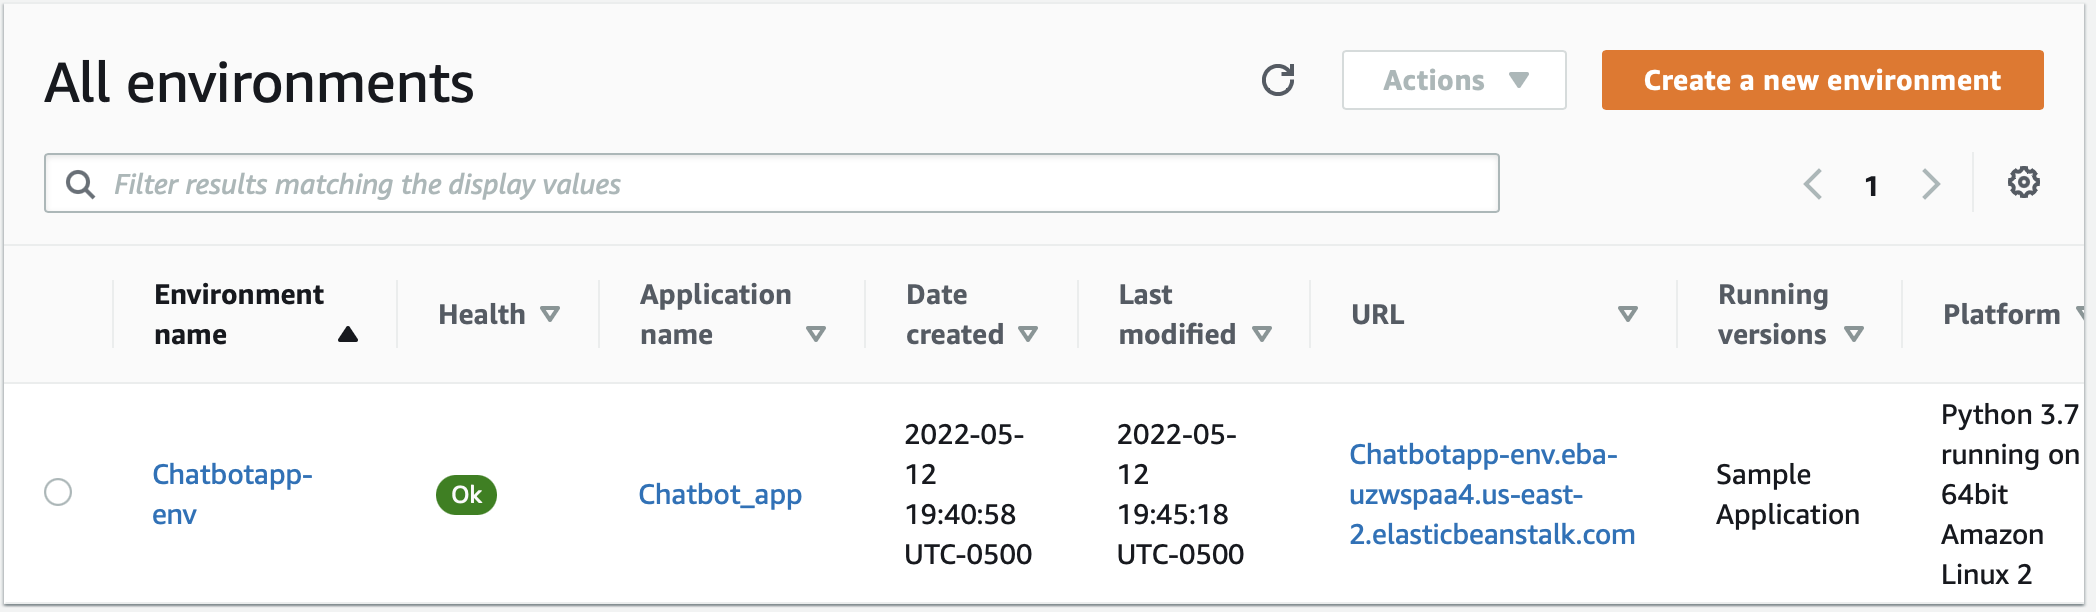Open table preferences gear icon
The height and width of the screenshot is (612, 2096).
coord(2023,183)
